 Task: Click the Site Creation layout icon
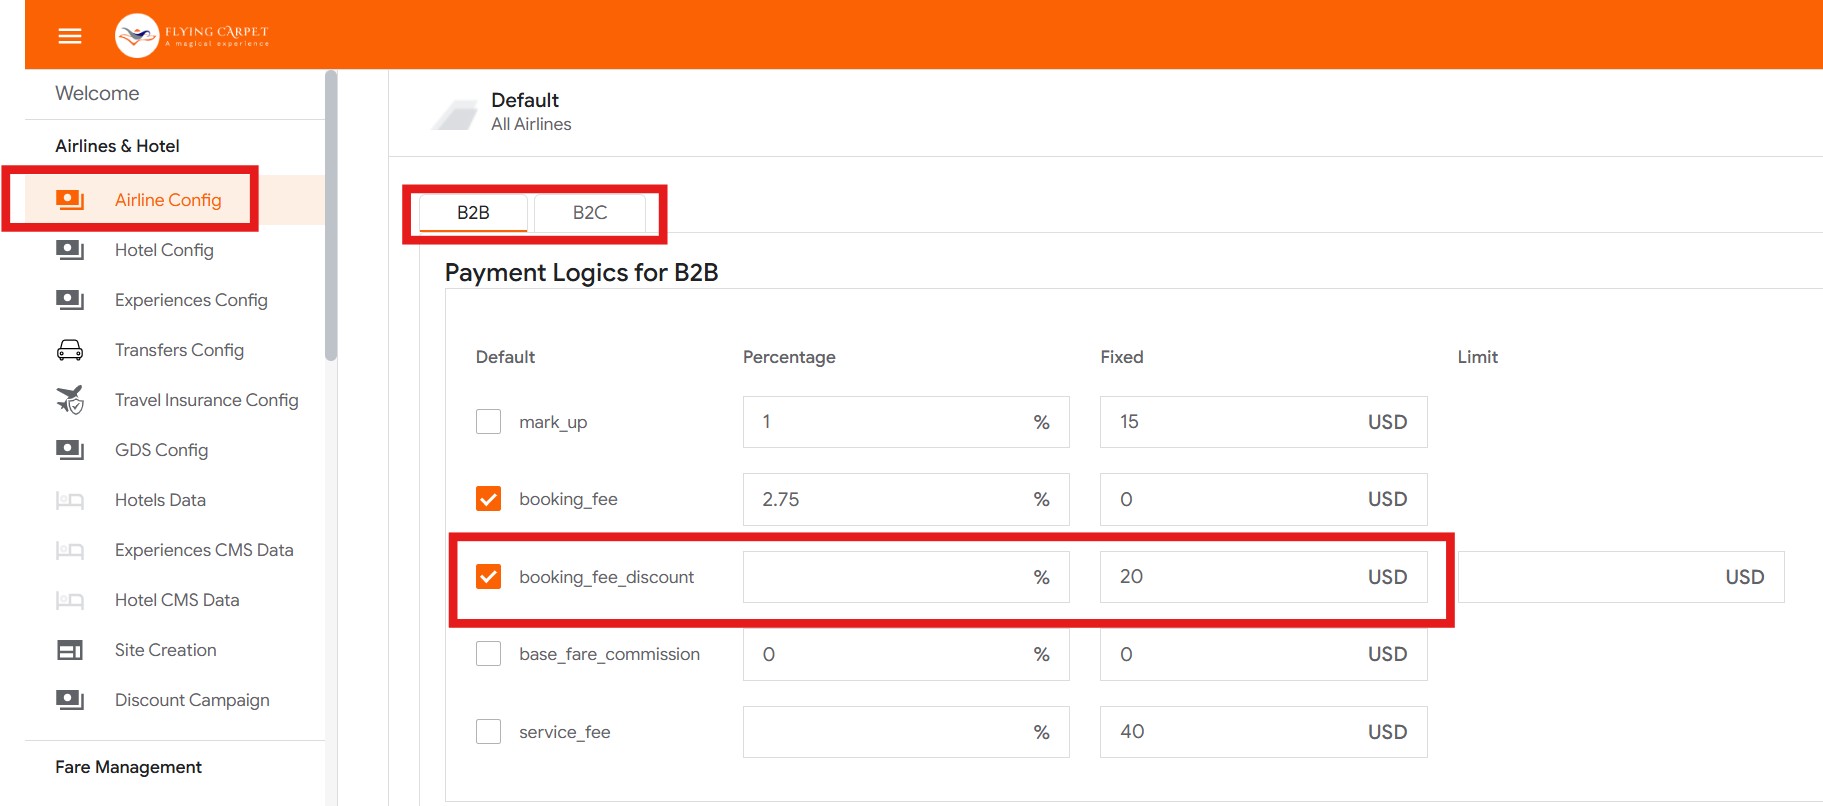pyautogui.click(x=70, y=650)
